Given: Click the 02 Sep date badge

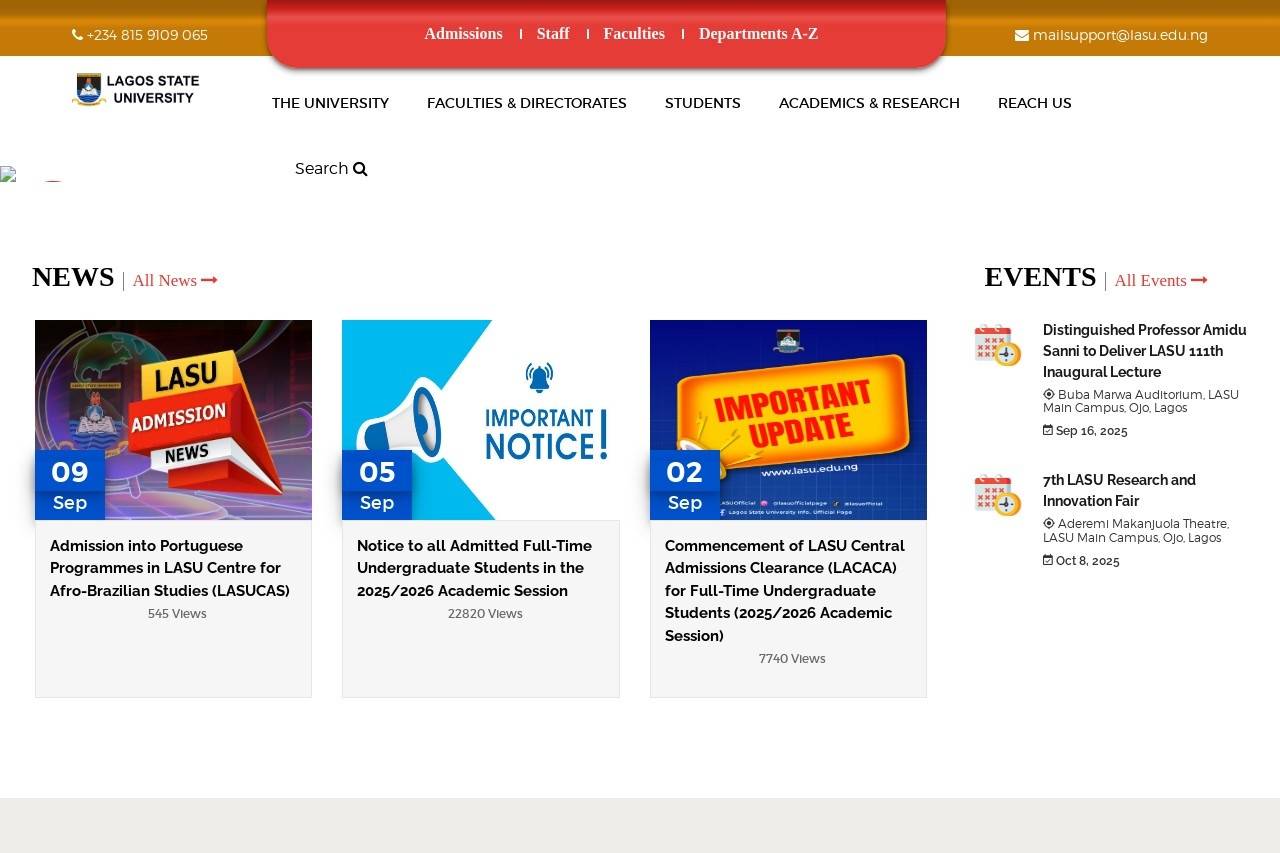Looking at the screenshot, I should (x=685, y=485).
